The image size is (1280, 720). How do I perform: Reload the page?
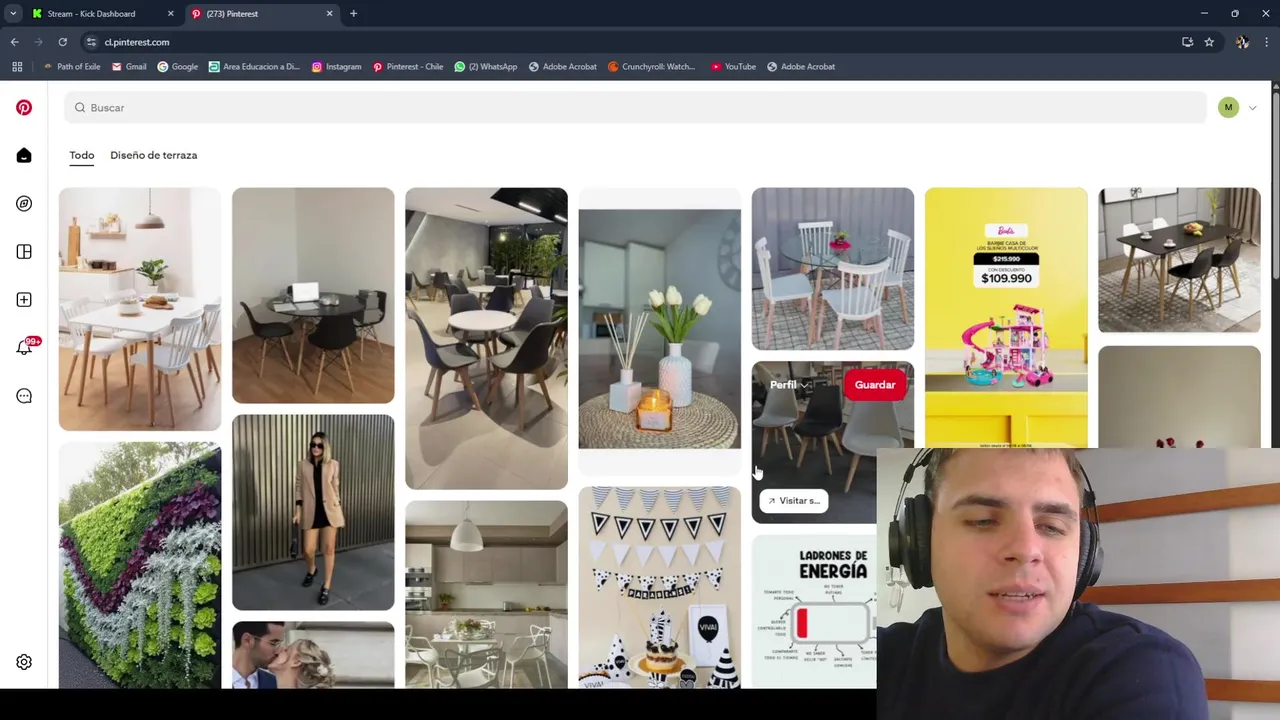pyautogui.click(x=62, y=42)
